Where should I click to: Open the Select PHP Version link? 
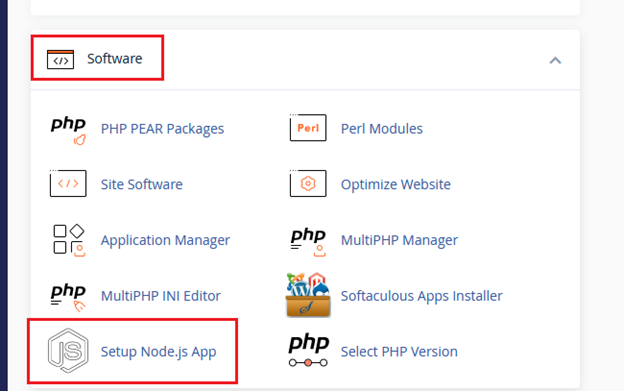click(x=399, y=352)
